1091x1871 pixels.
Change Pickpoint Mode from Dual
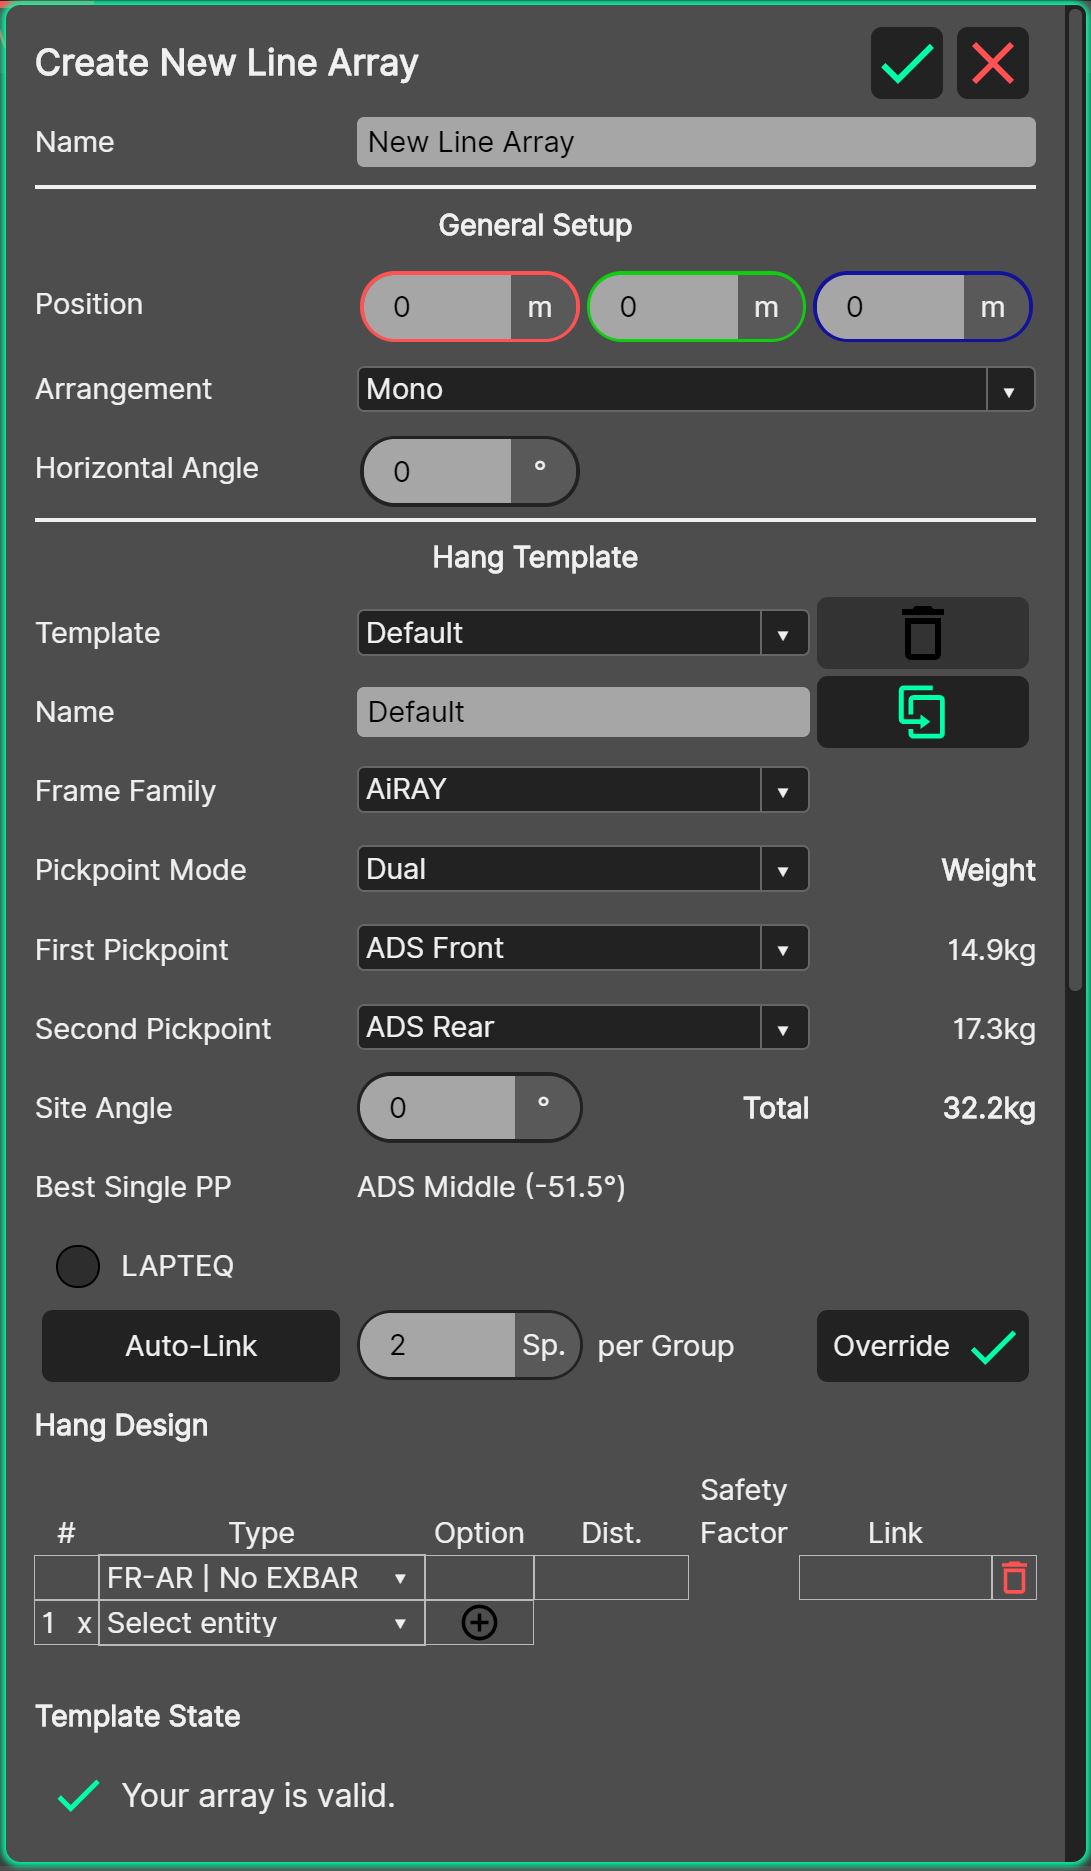[x=582, y=869]
